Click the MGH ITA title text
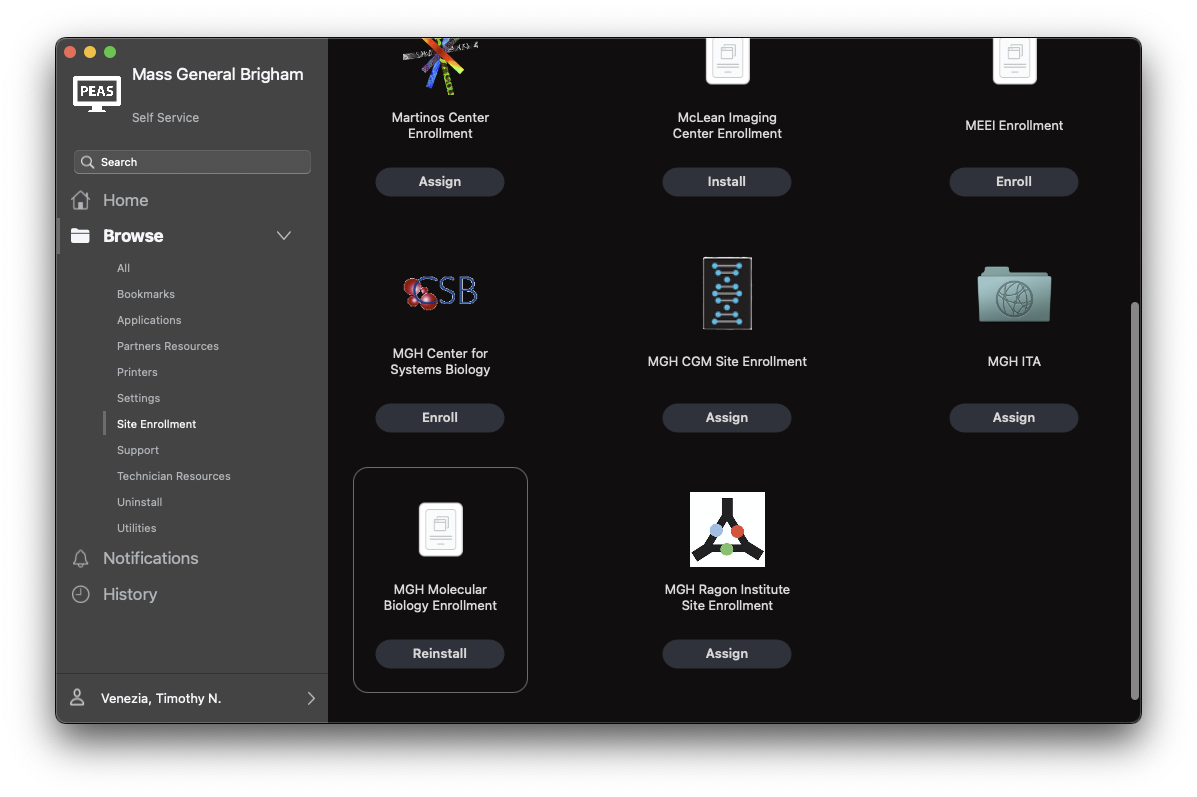The image size is (1197, 797). tap(1014, 361)
